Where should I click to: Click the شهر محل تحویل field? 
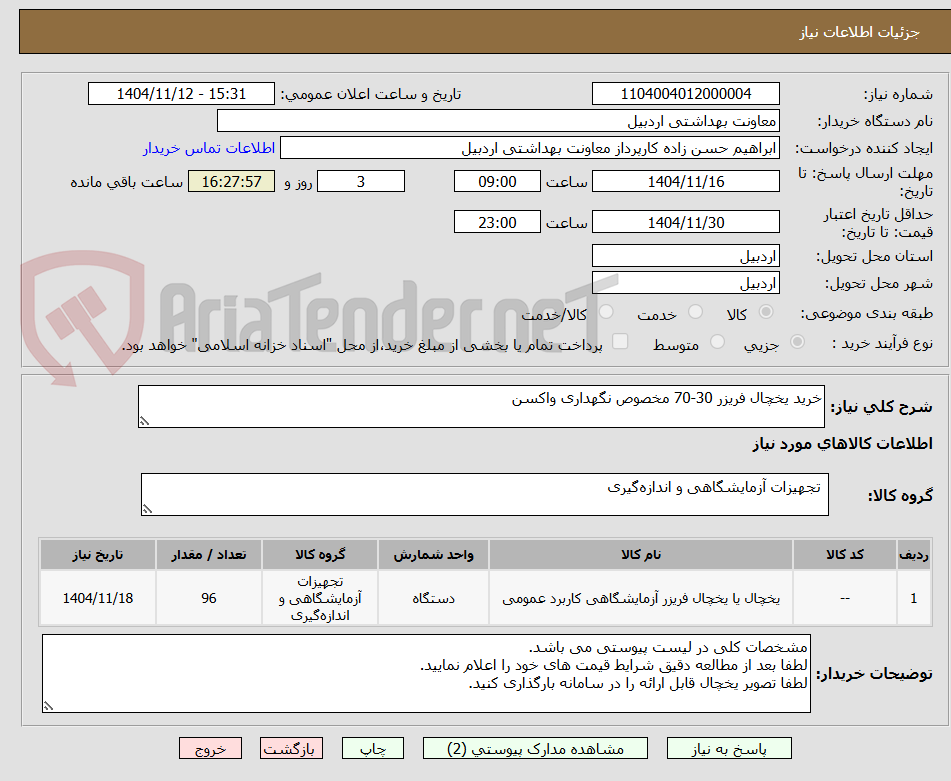pyautogui.click(x=686, y=283)
